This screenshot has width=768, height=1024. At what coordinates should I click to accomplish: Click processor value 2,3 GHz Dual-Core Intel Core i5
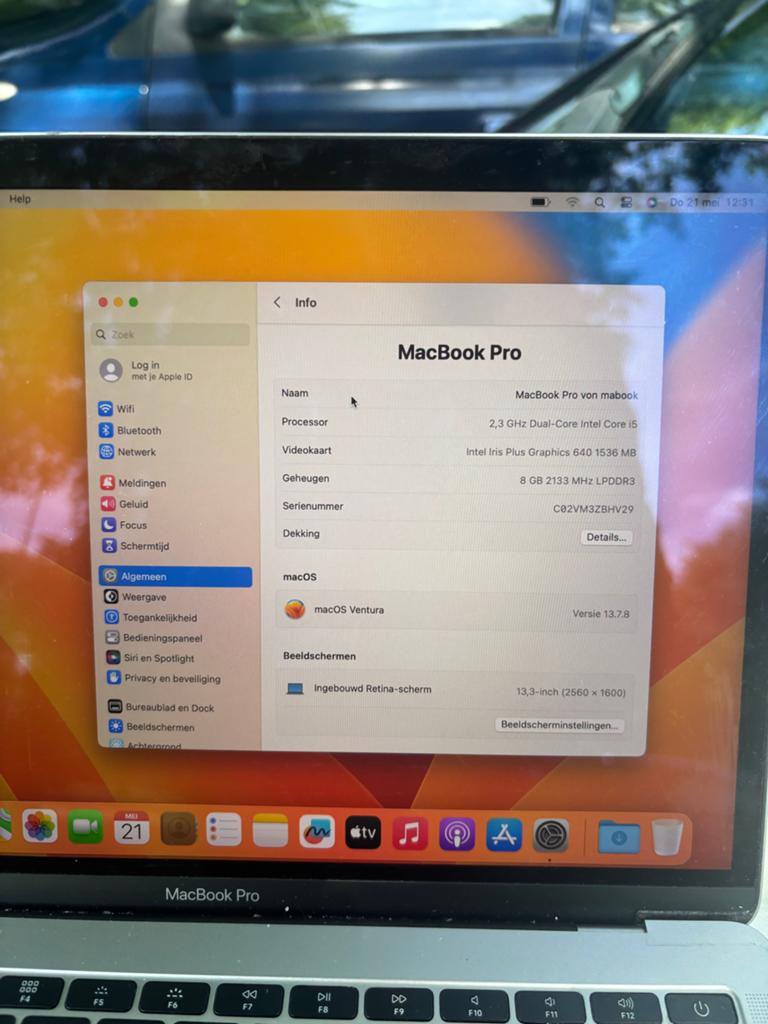coord(563,423)
